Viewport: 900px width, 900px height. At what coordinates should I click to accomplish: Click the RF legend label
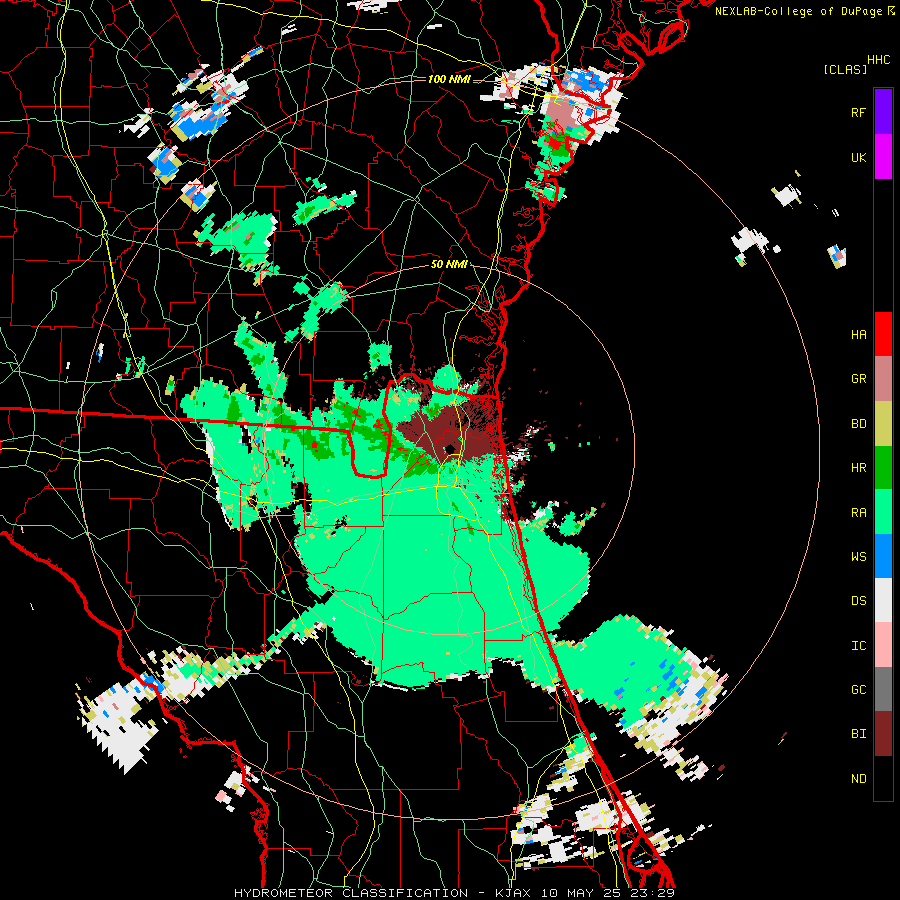tap(858, 112)
